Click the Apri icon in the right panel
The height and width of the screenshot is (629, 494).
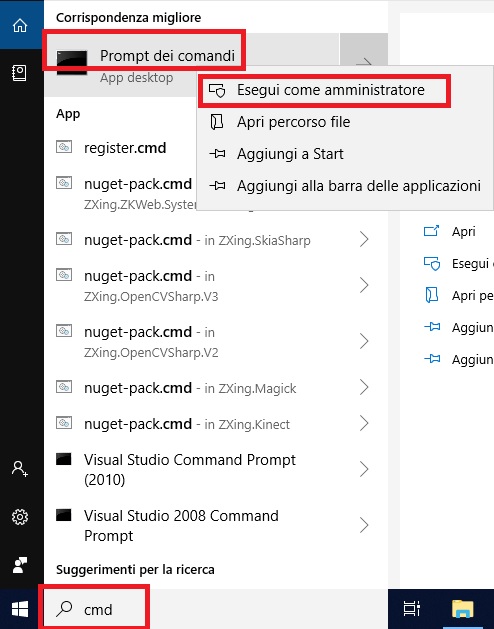point(431,231)
